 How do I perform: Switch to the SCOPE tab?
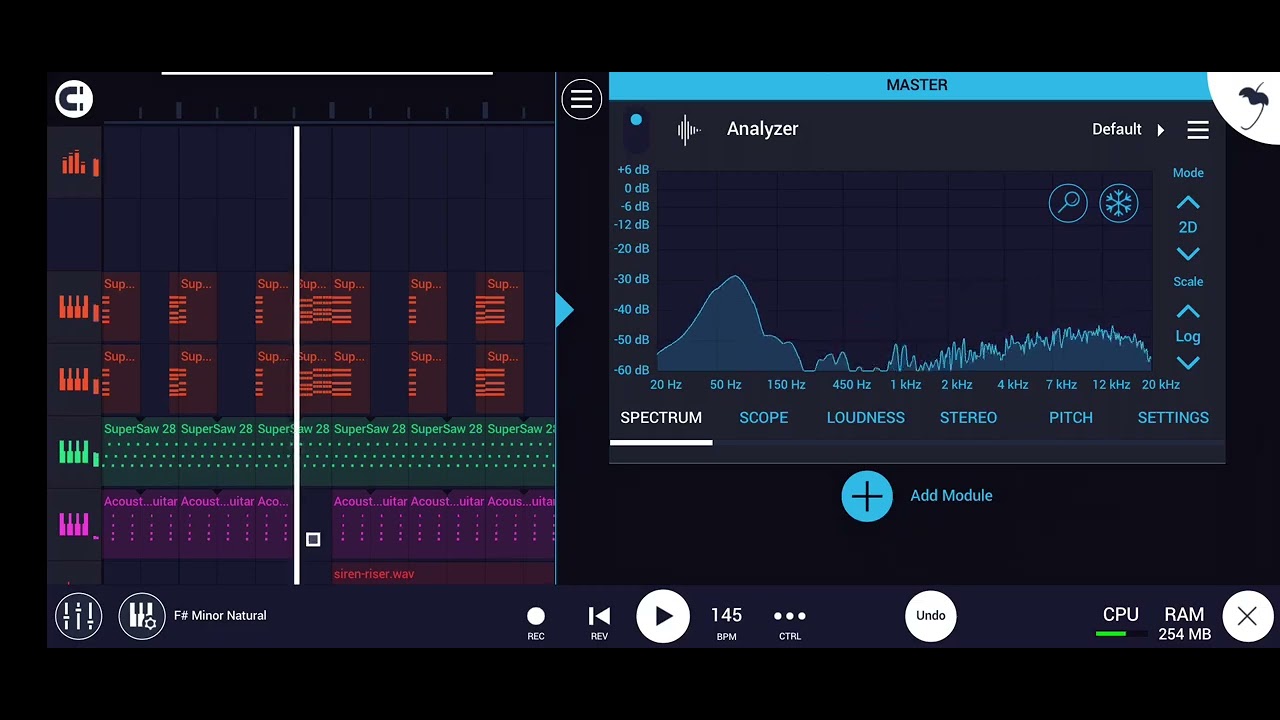coord(763,418)
